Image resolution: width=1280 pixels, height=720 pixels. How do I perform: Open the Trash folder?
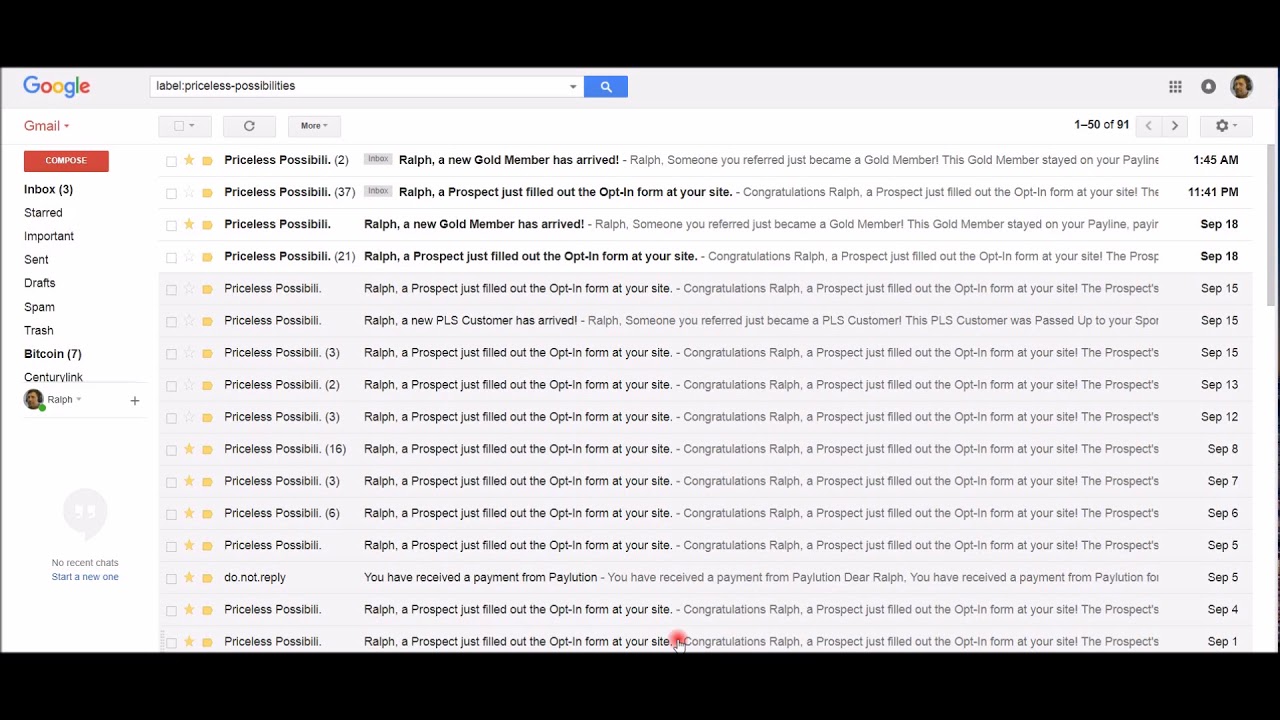[x=39, y=330]
